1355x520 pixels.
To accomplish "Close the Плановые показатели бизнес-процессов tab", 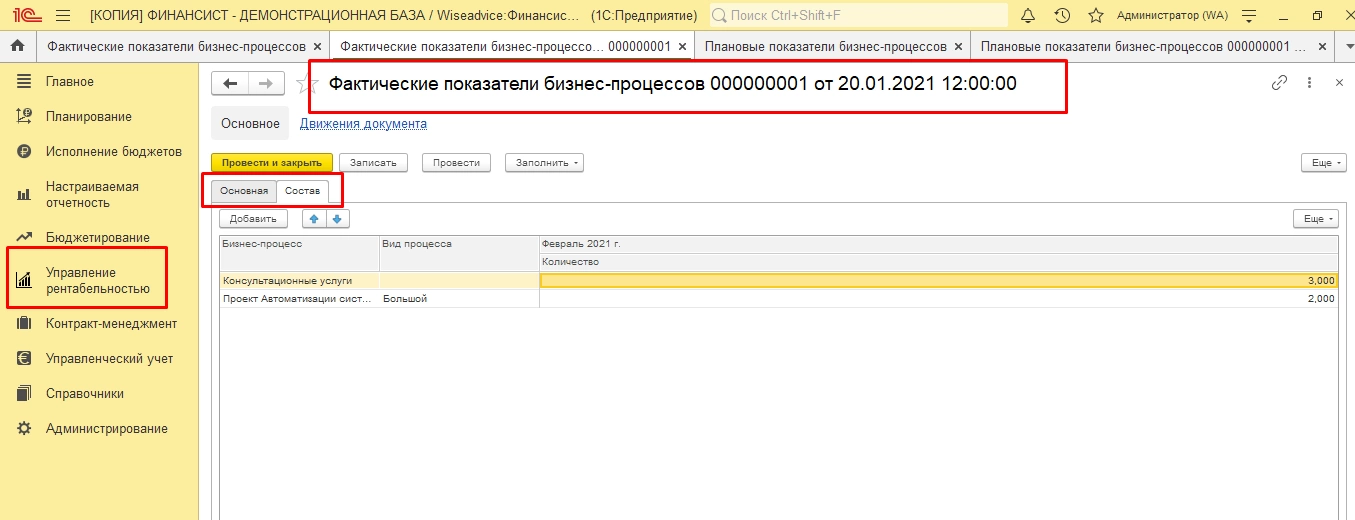I will (x=958, y=47).
